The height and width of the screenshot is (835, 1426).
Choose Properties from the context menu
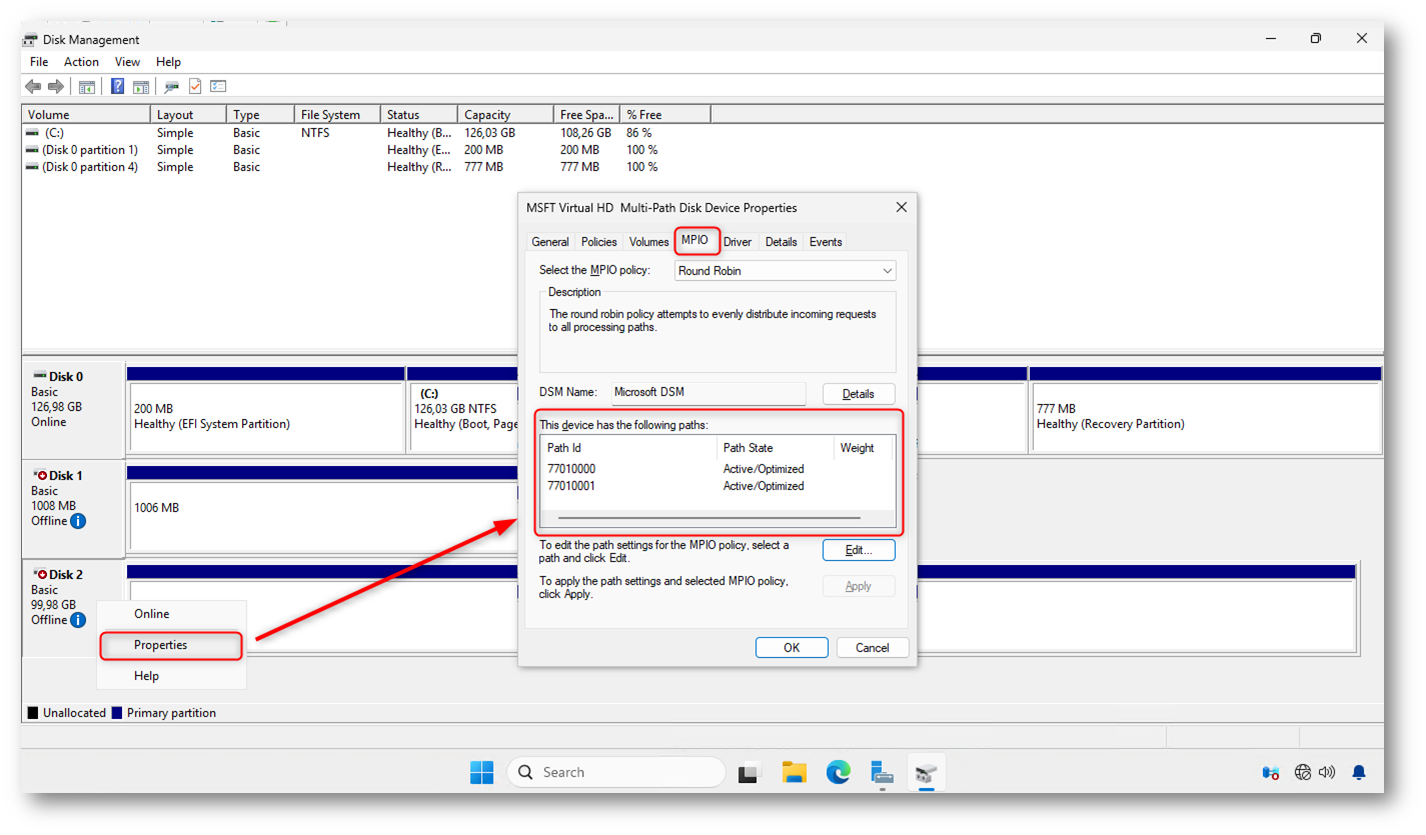coord(171,645)
